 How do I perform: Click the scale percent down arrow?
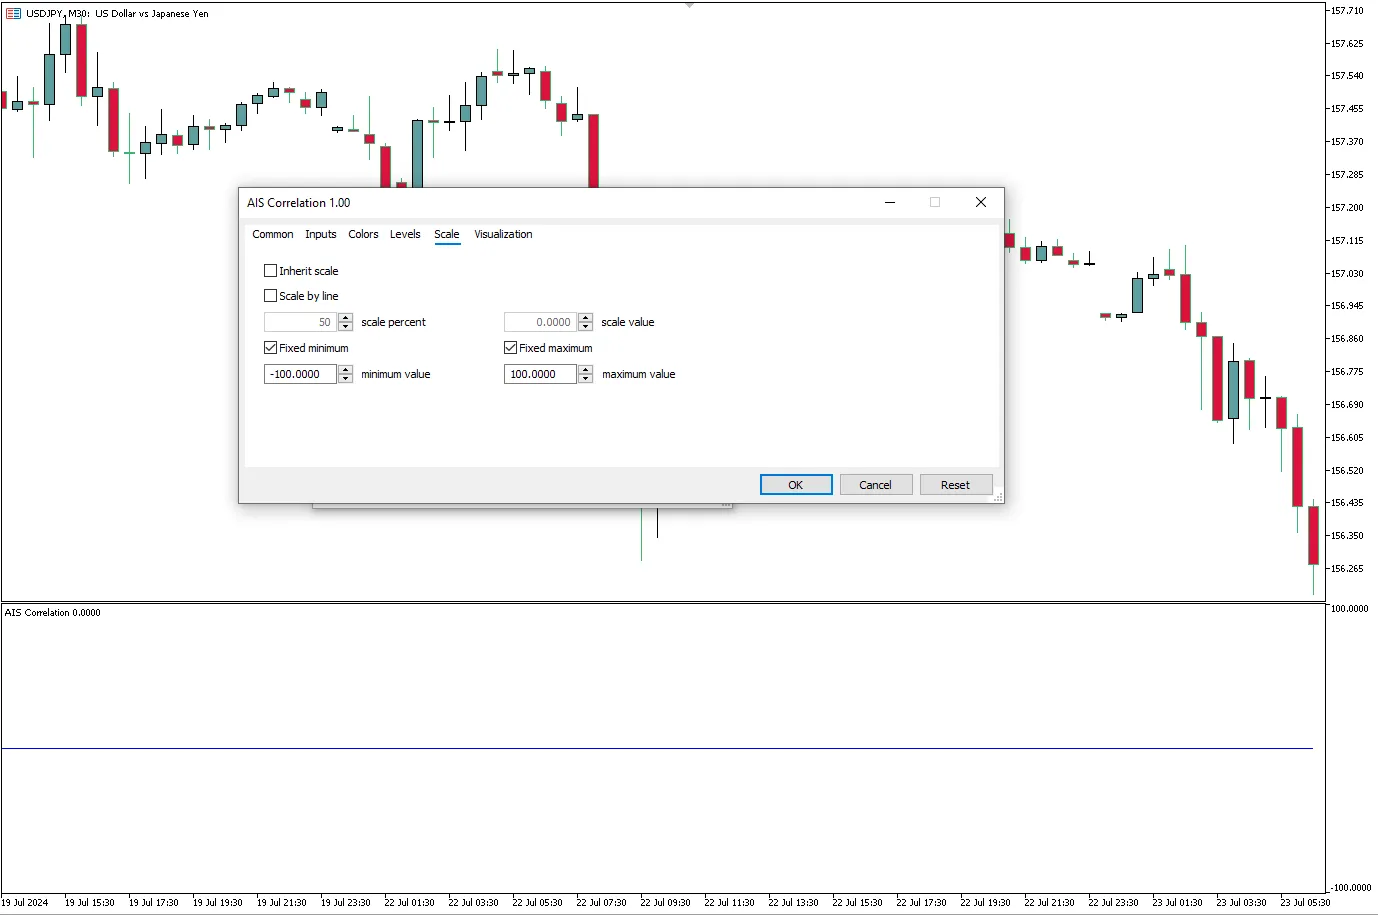pyautogui.click(x=346, y=327)
